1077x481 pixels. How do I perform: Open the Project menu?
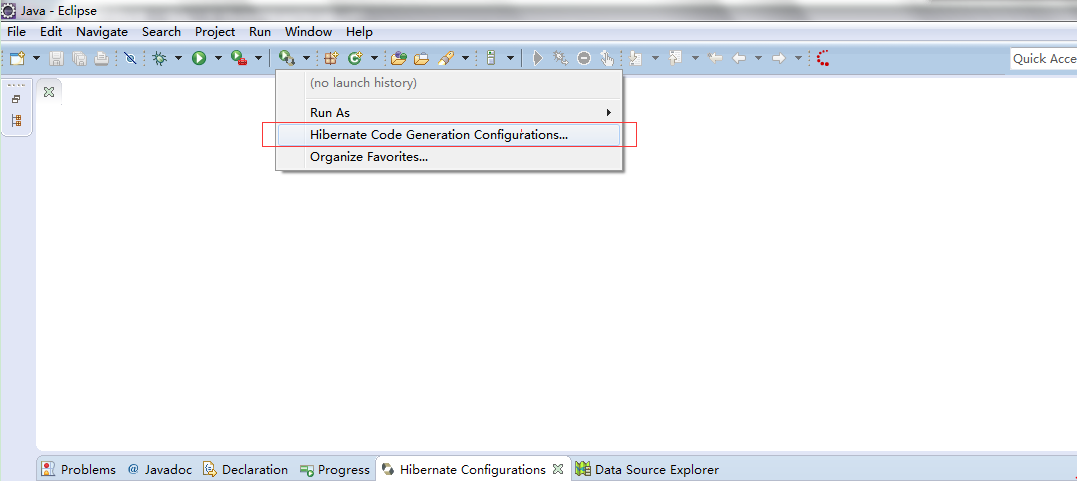click(215, 32)
